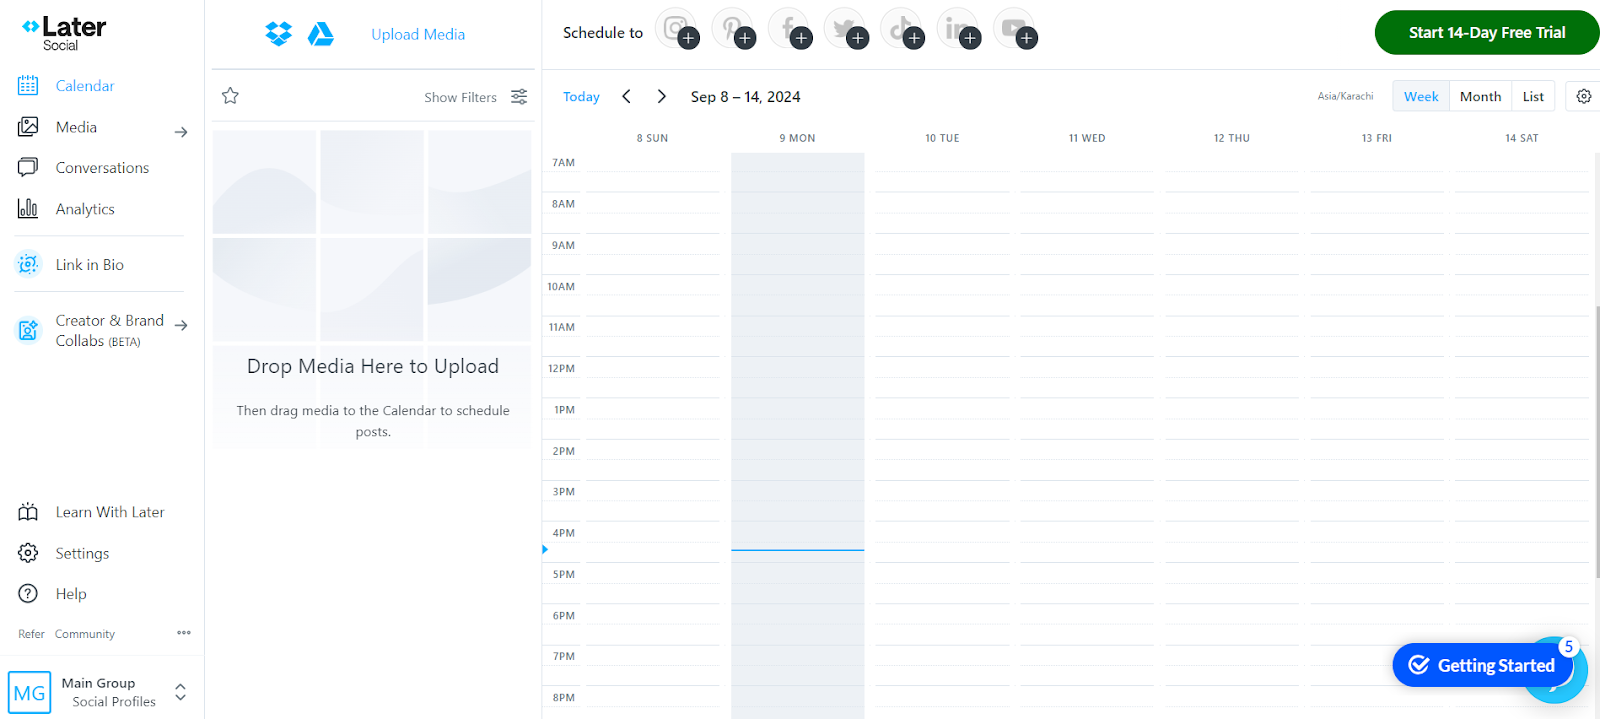1600x719 pixels.
Task: Open the Main Group profile switcher
Action: coord(180,692)
